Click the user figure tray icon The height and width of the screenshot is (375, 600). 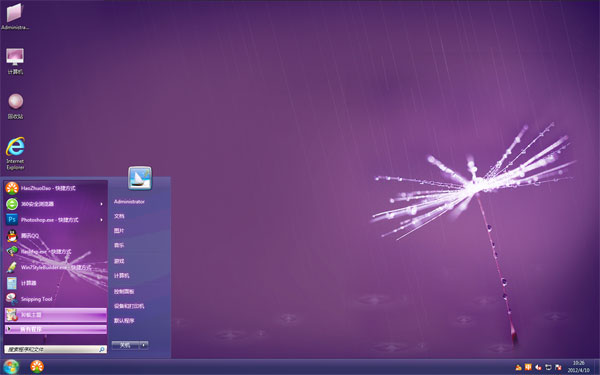coord(518,367)
